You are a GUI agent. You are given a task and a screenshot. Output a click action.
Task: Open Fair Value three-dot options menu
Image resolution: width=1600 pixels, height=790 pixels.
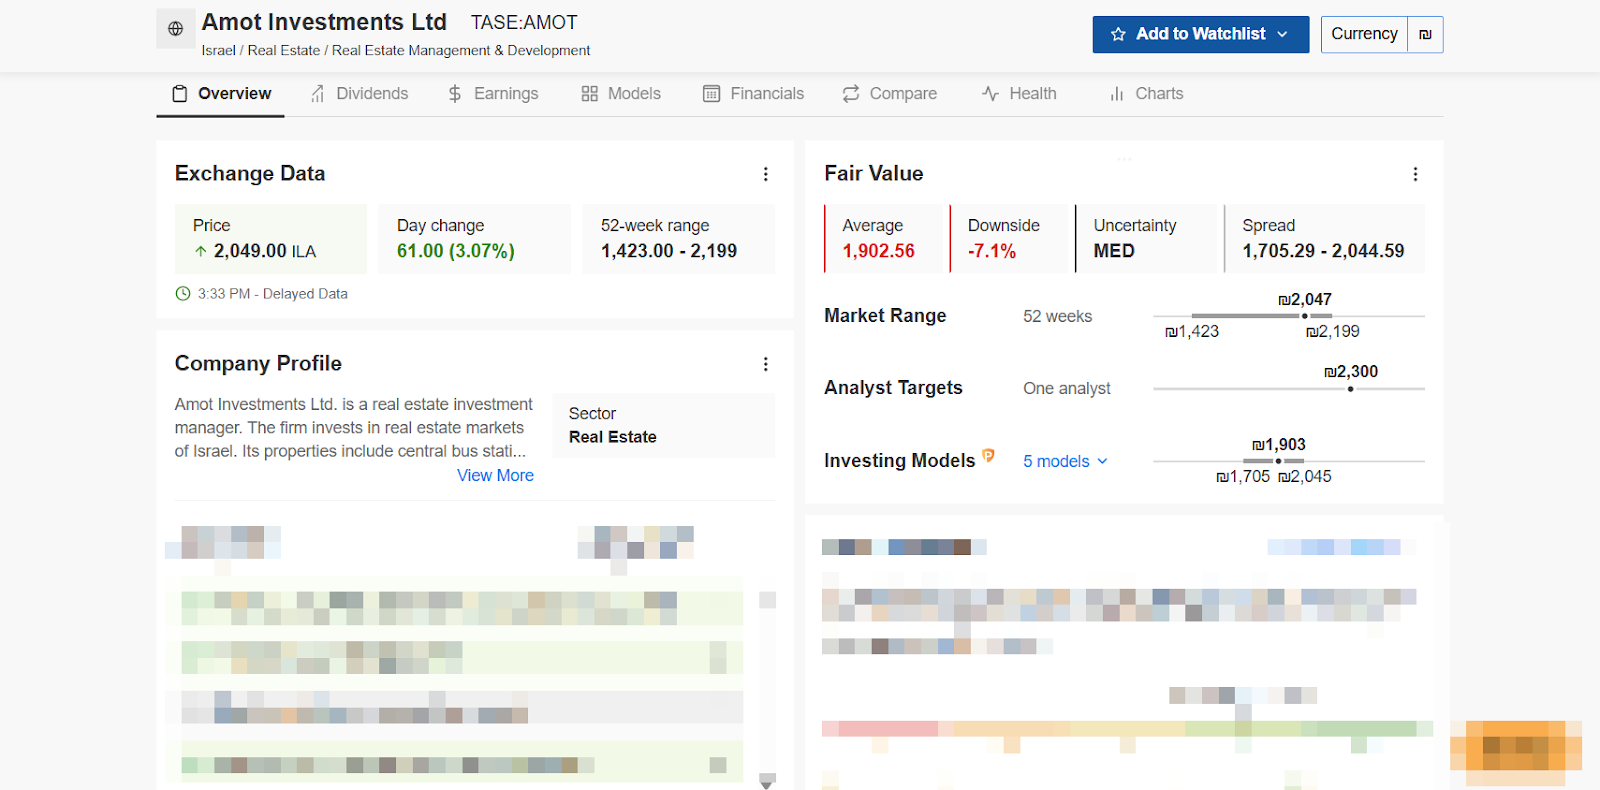click(1415, 174)
